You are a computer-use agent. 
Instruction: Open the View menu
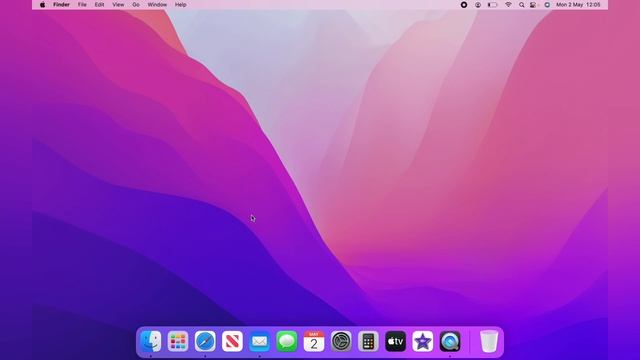118,5
